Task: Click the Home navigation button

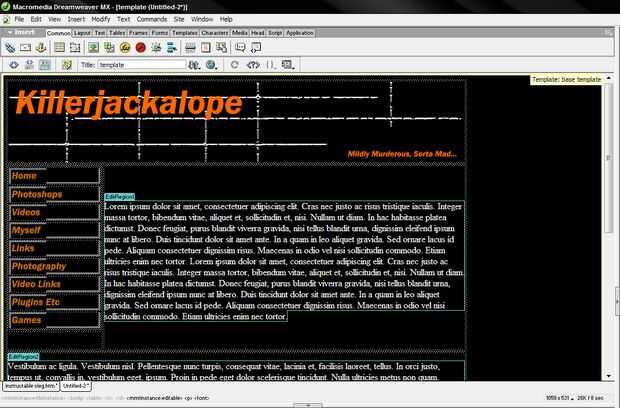Action: [55, 176]
